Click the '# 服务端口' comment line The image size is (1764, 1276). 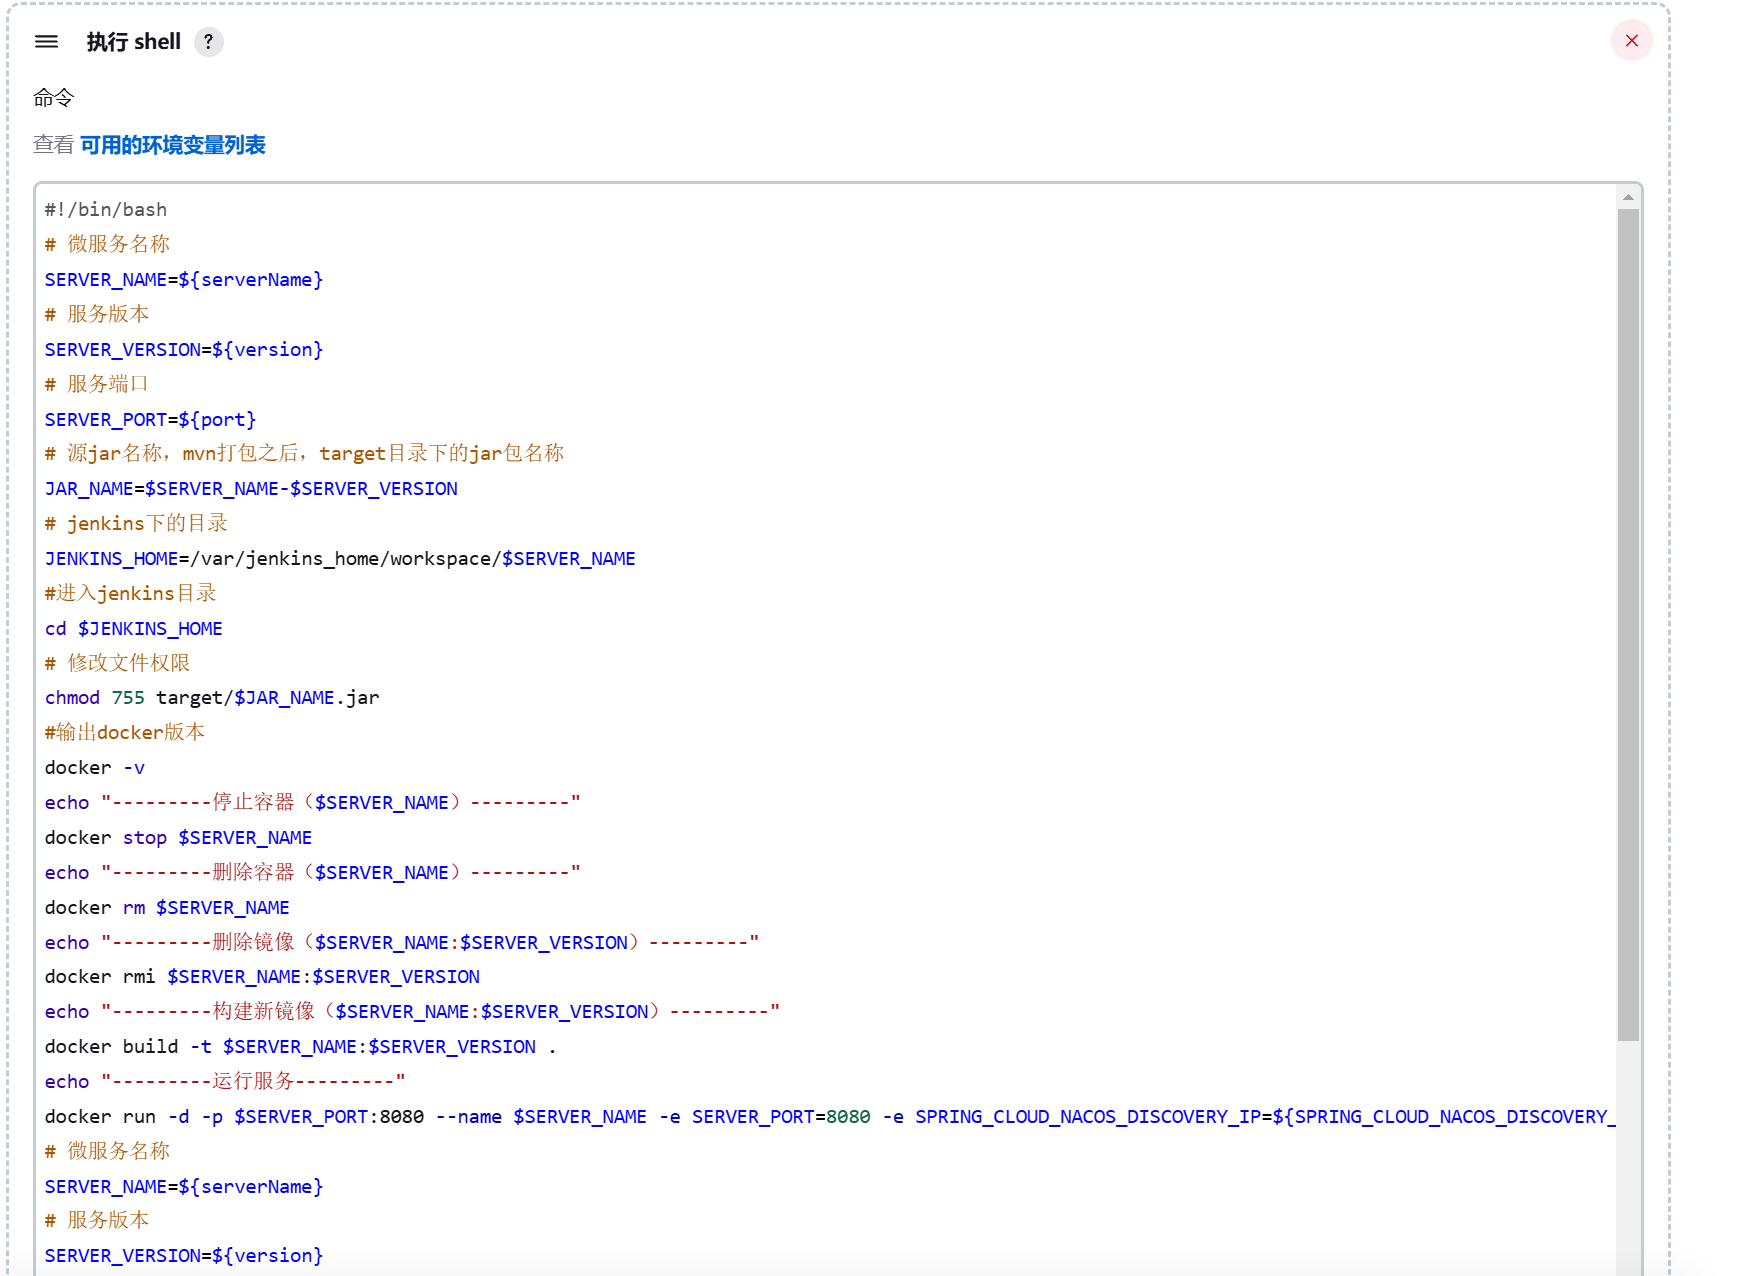click(96, 384)
